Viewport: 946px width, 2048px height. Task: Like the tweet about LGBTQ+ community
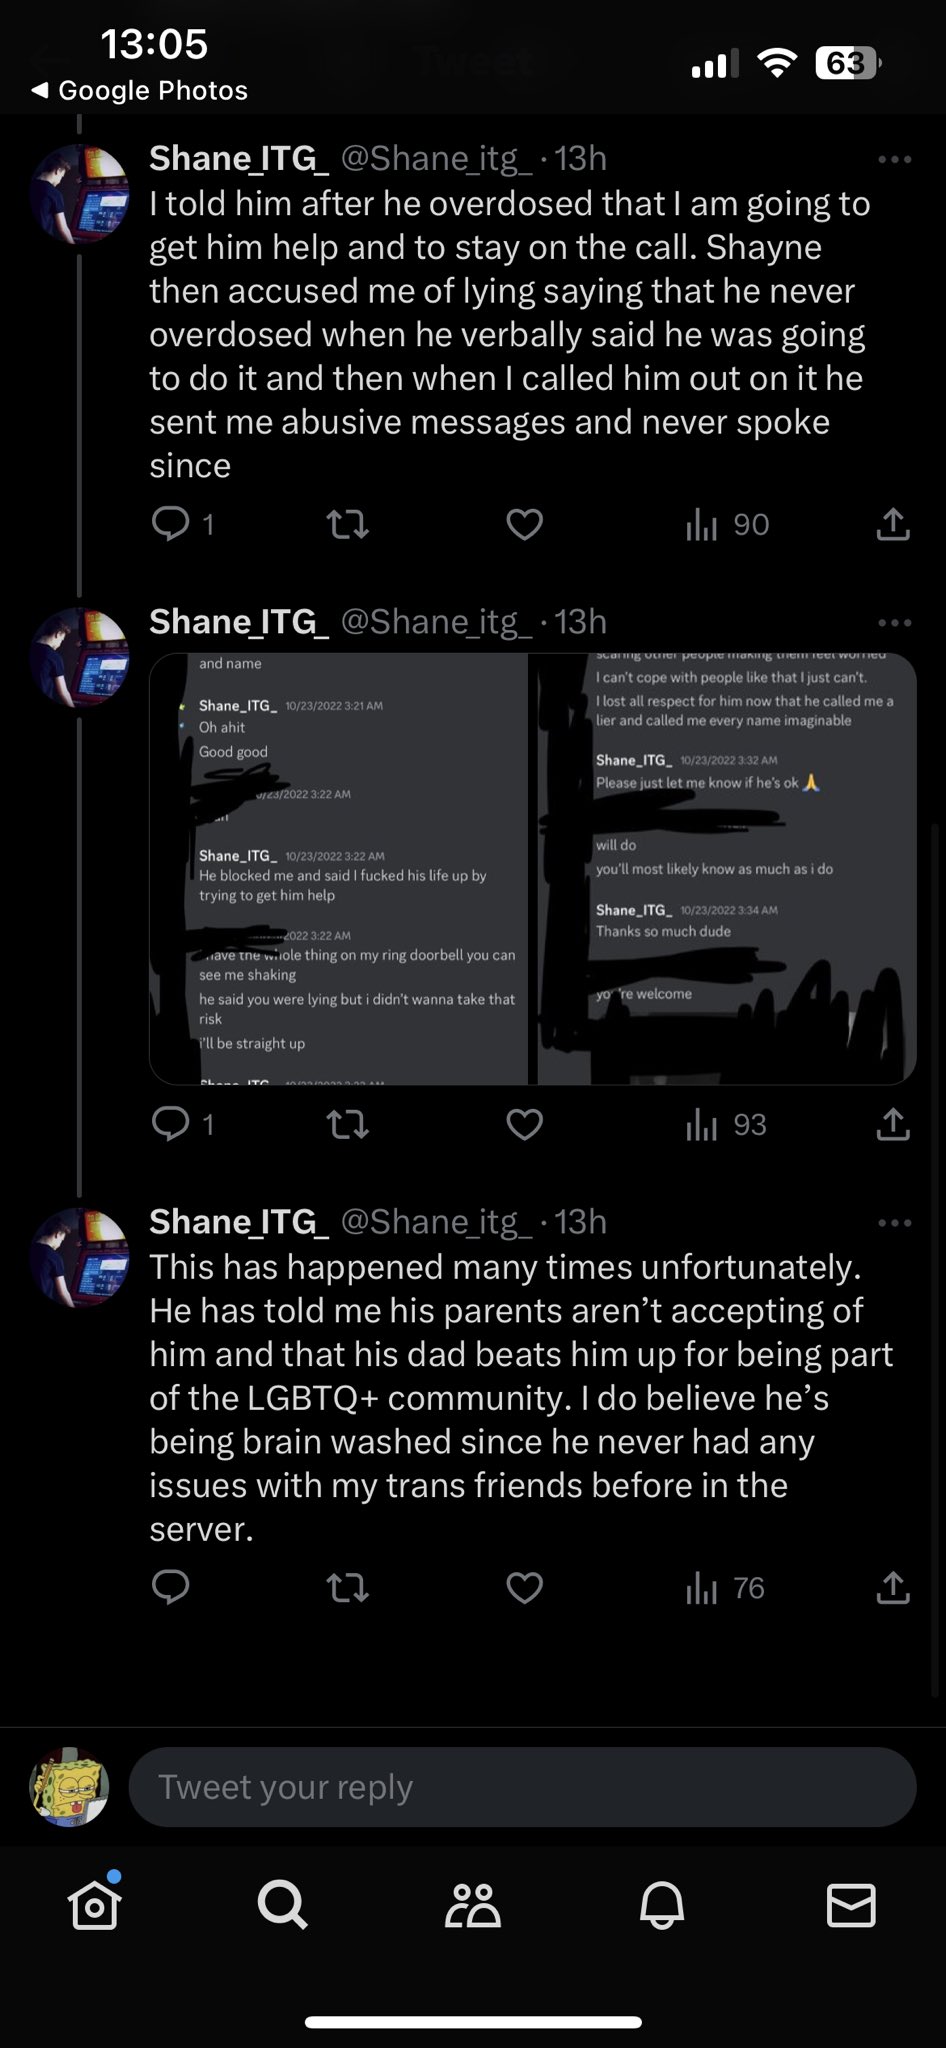[x=524, y=1588]
